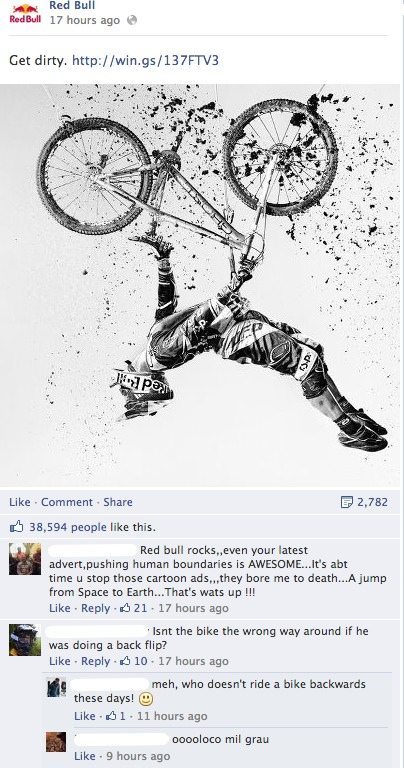The image size is (404, 768).
Task: Reply to the 'Red bull rocks' comment
Action: 95,608
